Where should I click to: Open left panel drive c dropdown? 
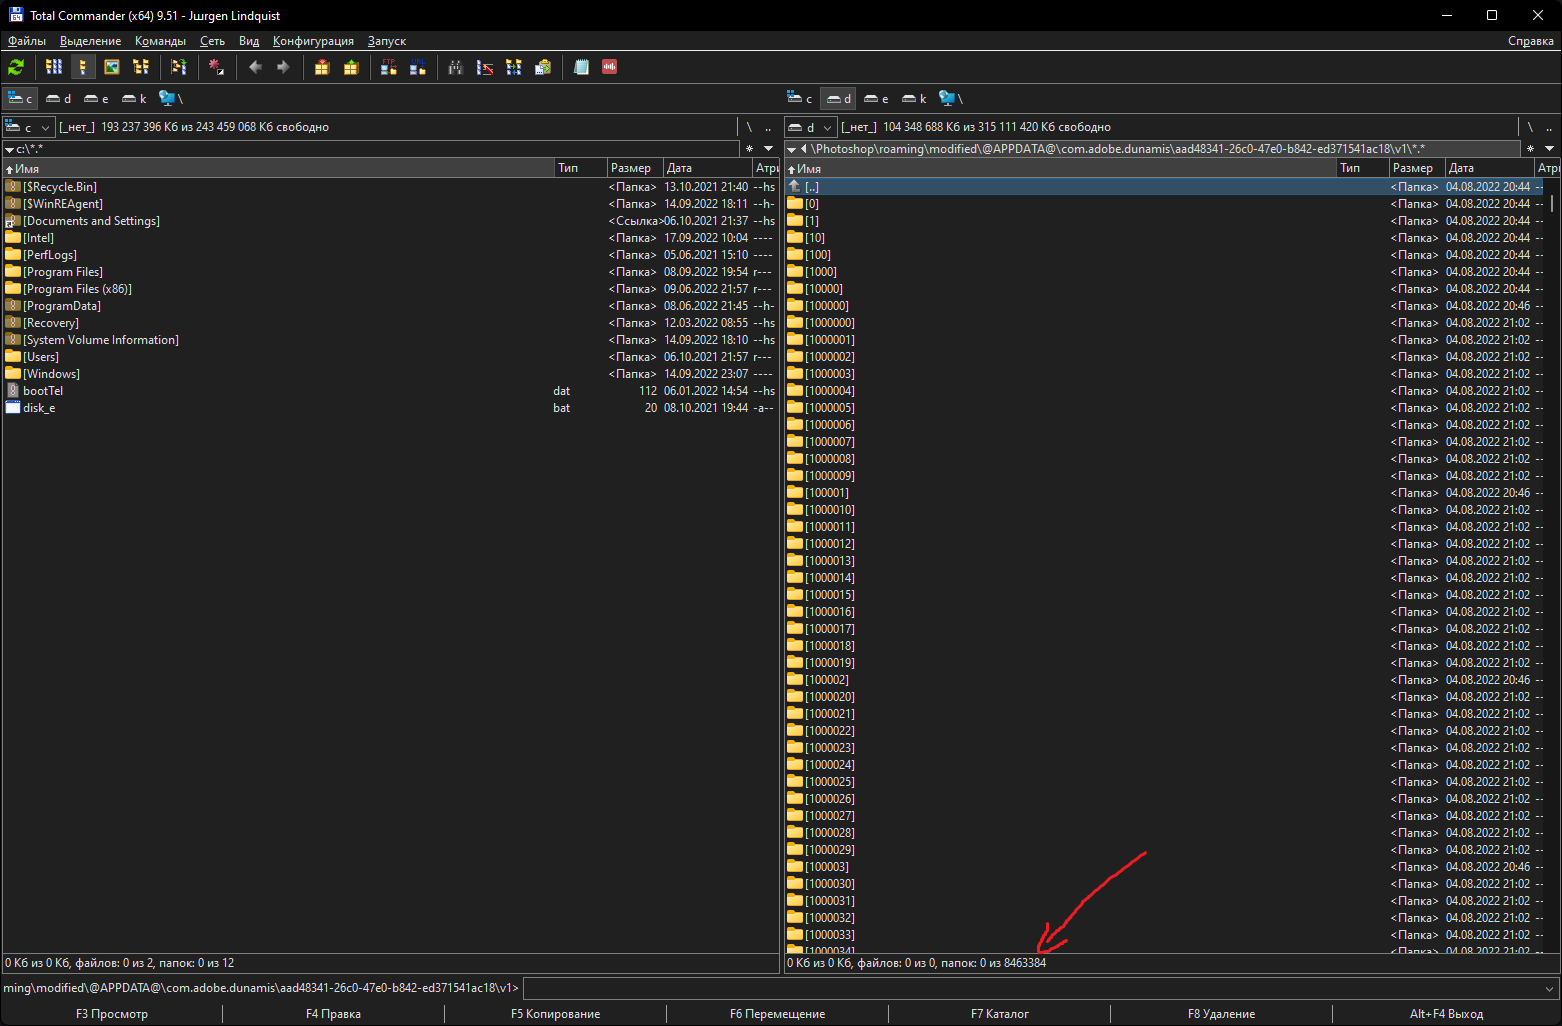click(x=28, y=127)
